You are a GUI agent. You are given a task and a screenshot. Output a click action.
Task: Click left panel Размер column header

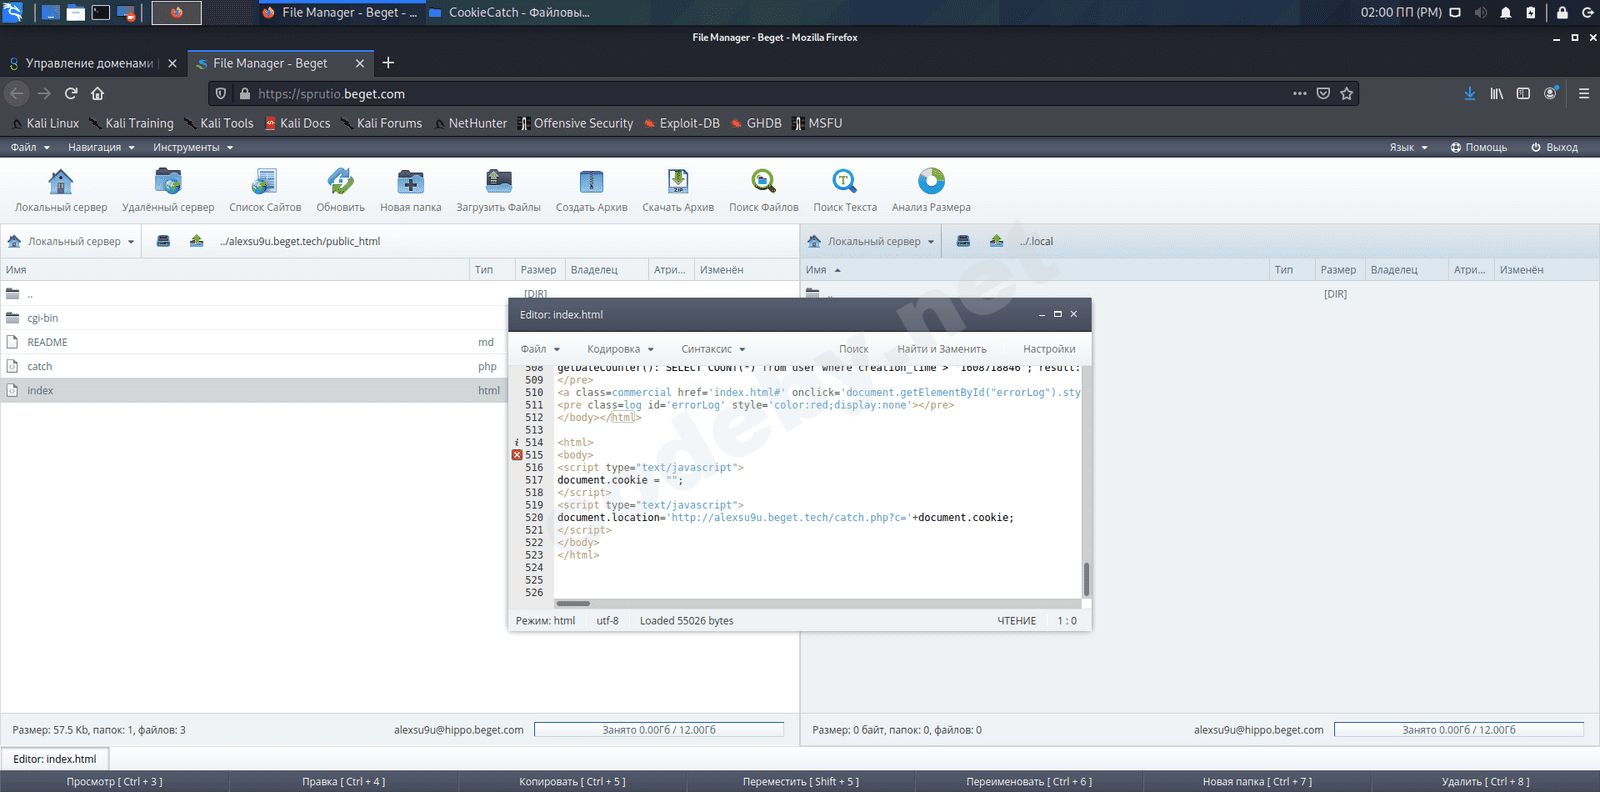(x=538, y=270)
